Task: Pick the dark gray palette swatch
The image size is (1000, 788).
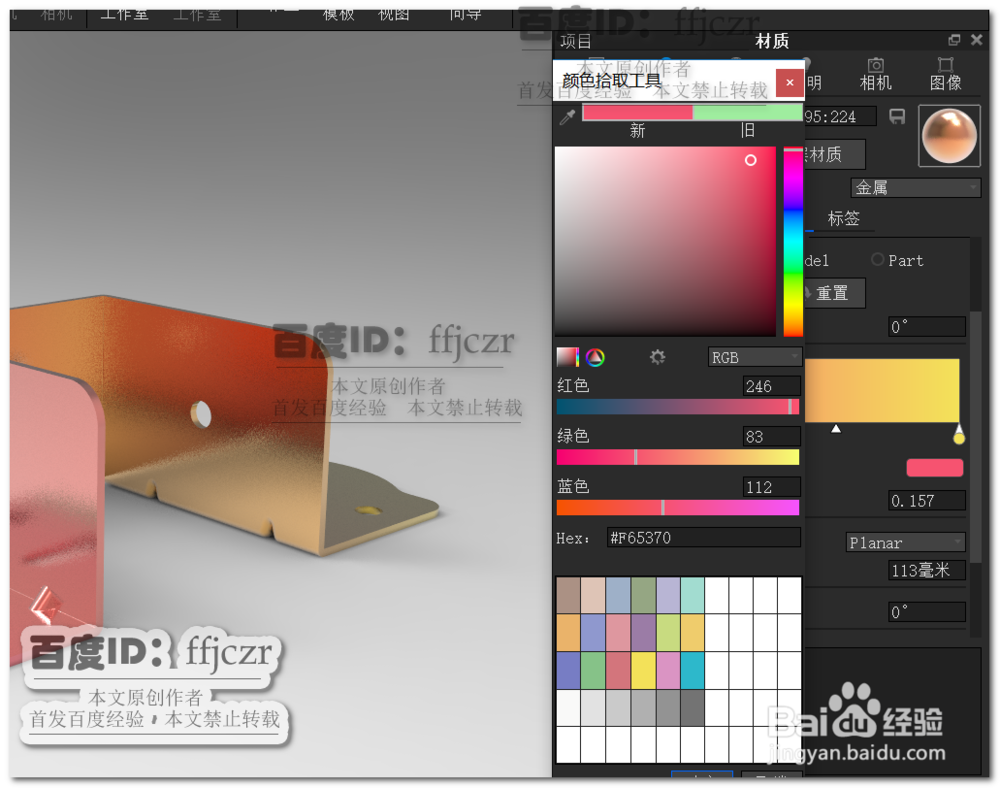Action: 693,708
